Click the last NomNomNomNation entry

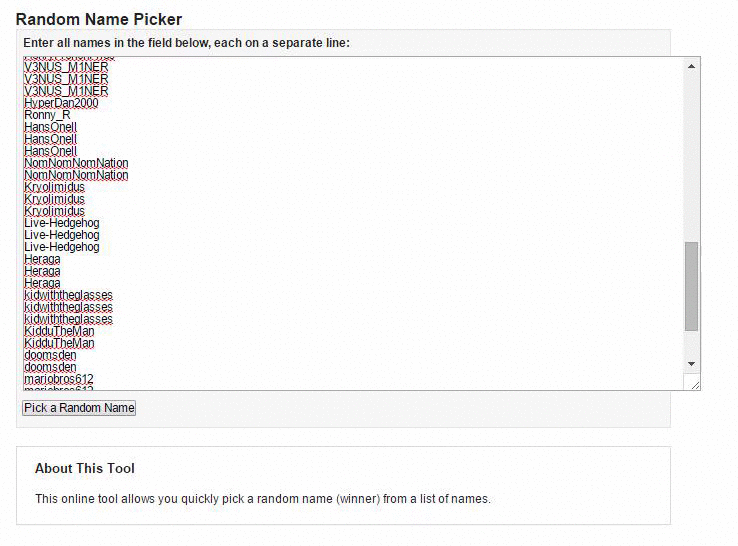[x=76, y=175]
